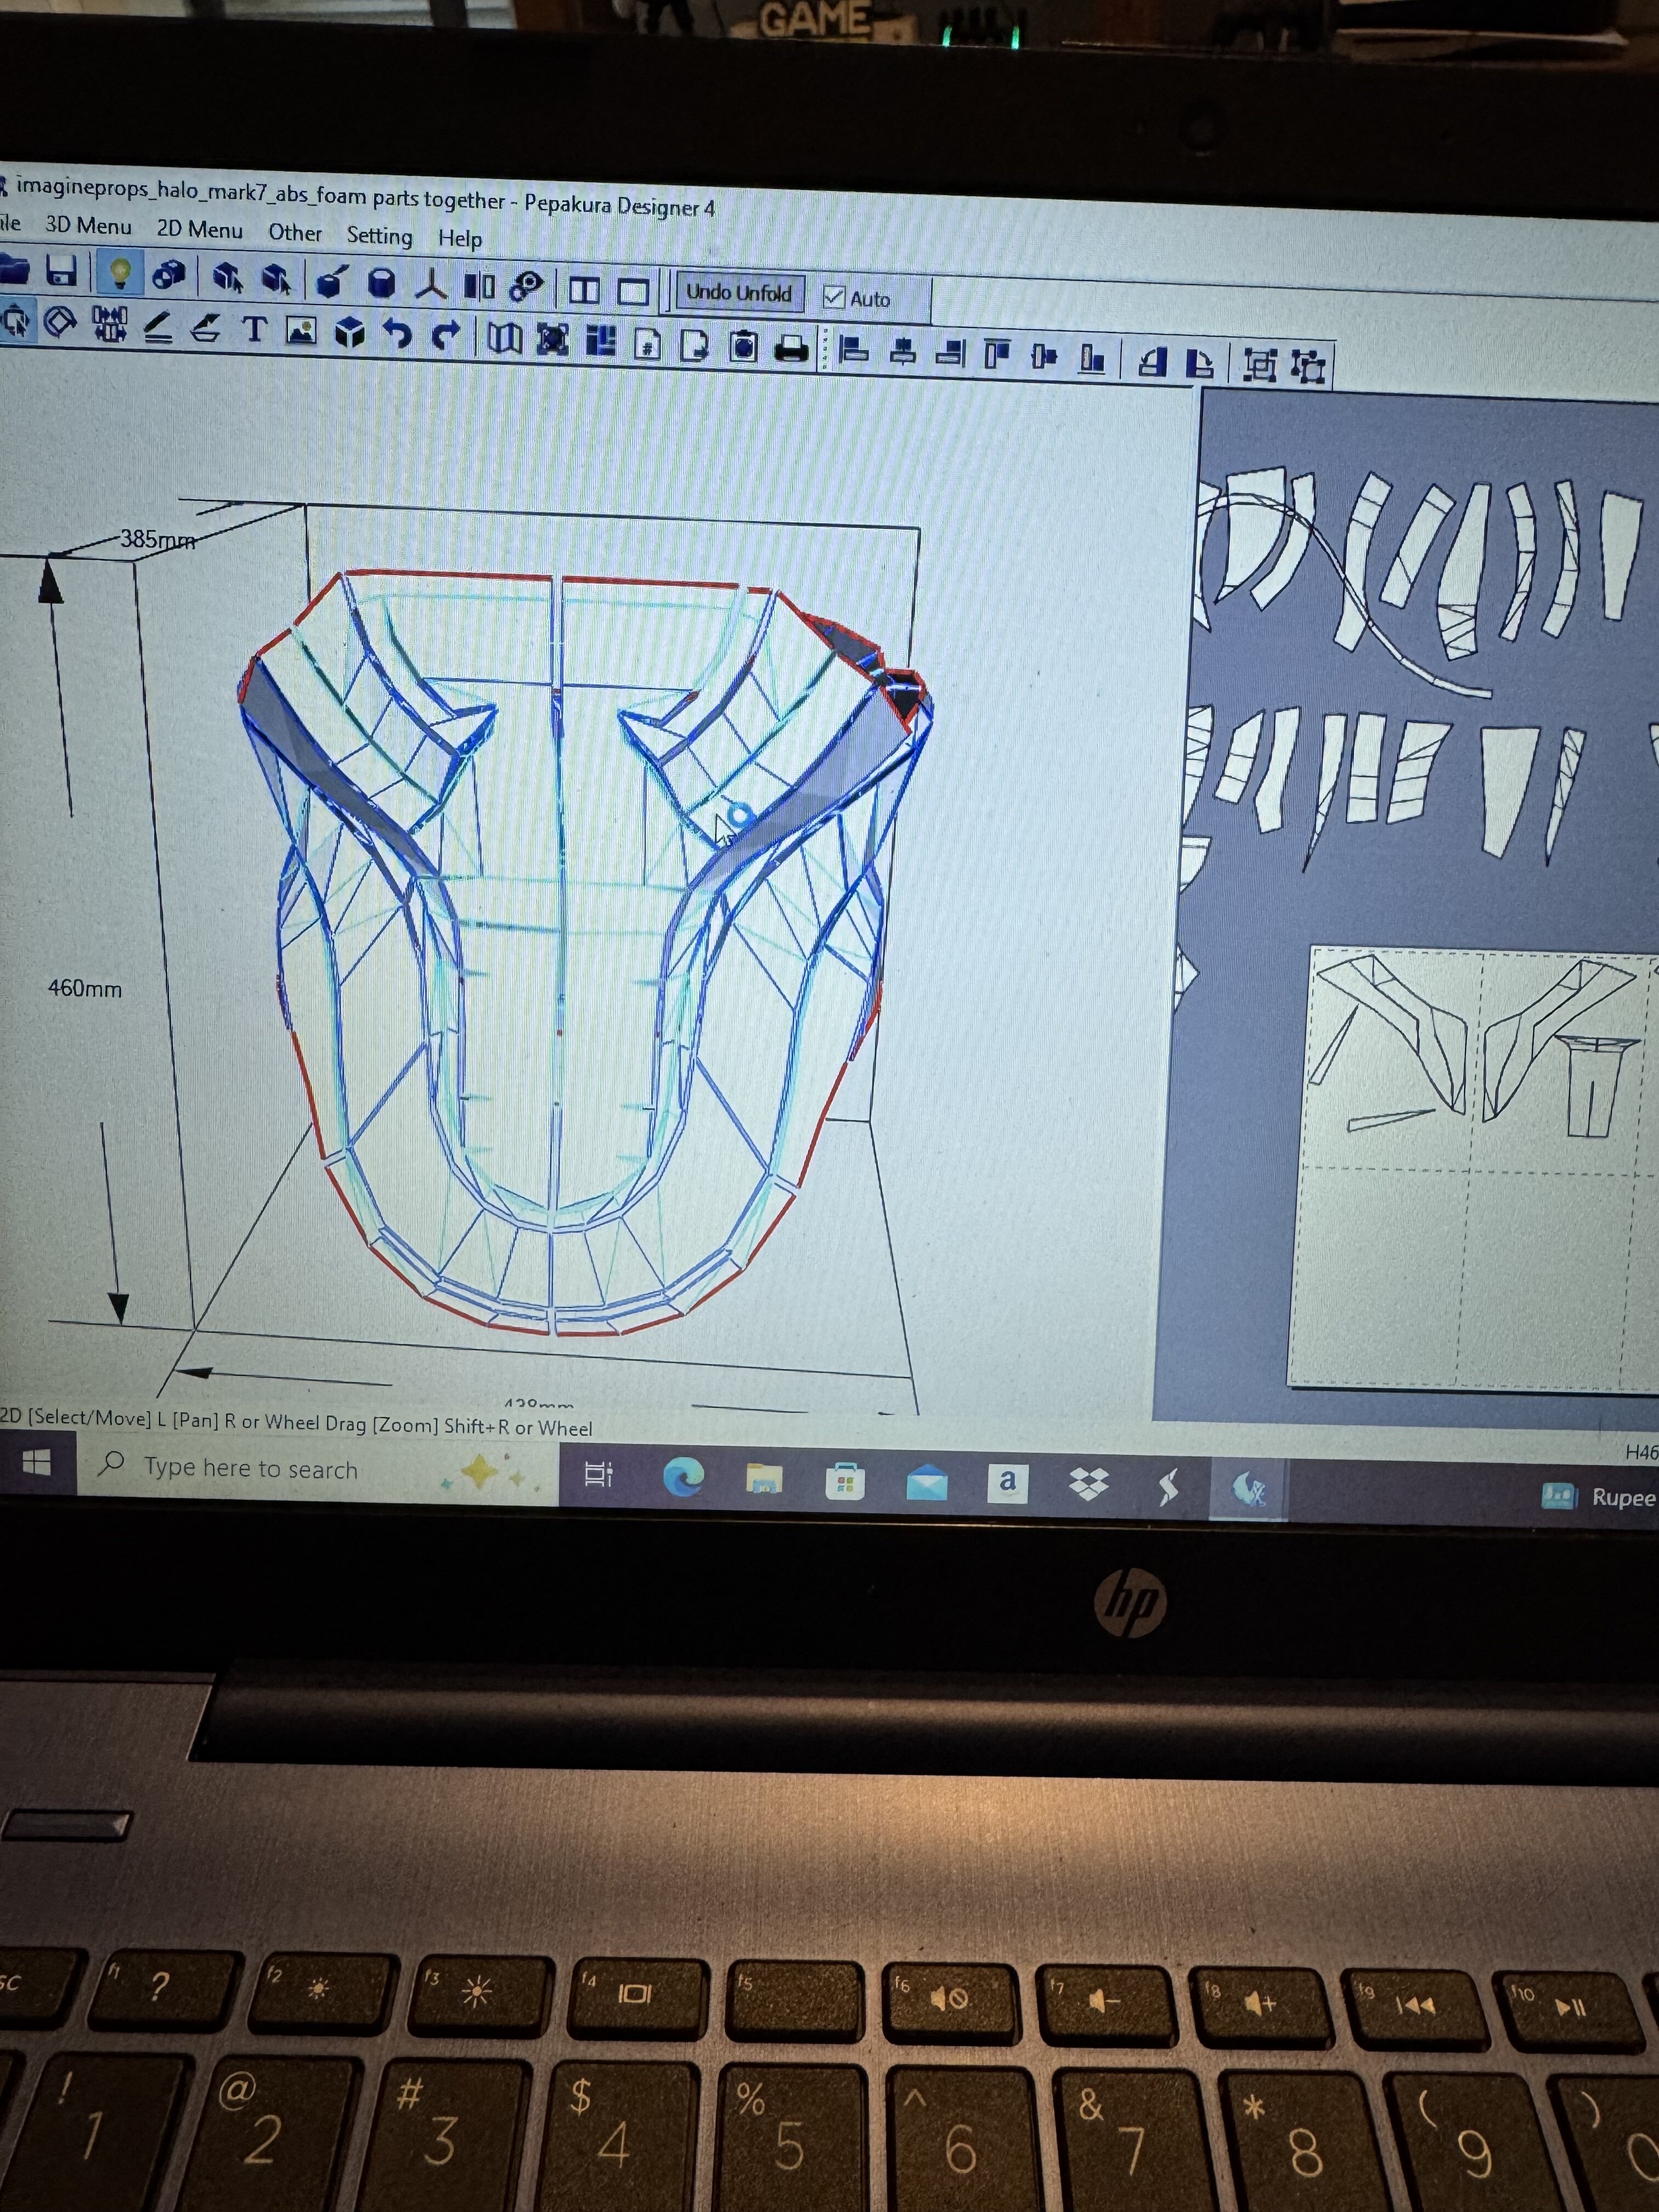1659x2212 pixels.
Task: Click the 3D cube object icon
Action: 349,333
